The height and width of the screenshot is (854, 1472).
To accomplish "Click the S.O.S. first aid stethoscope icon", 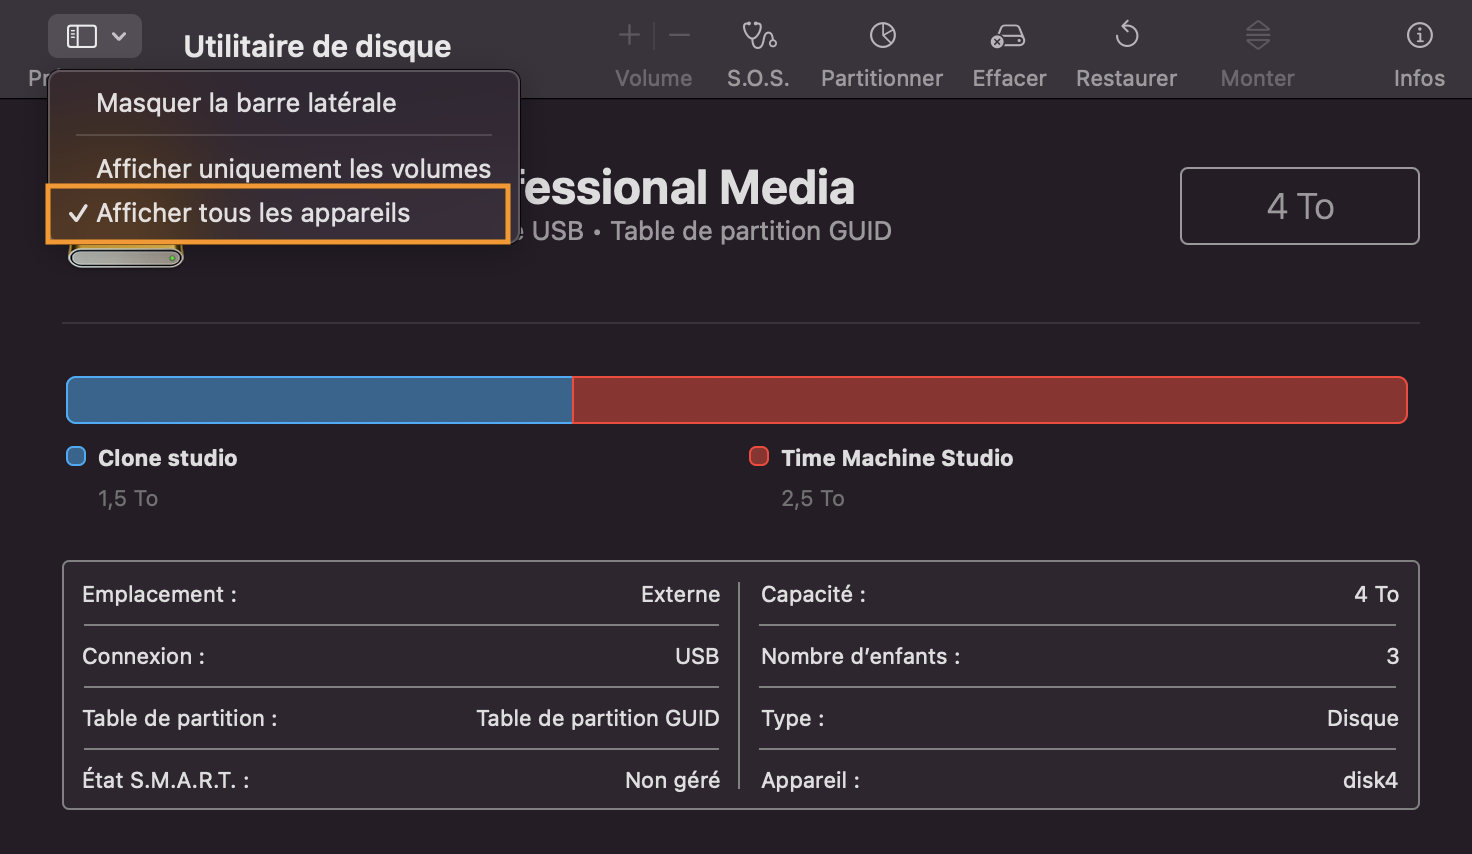I will point(759,37).
